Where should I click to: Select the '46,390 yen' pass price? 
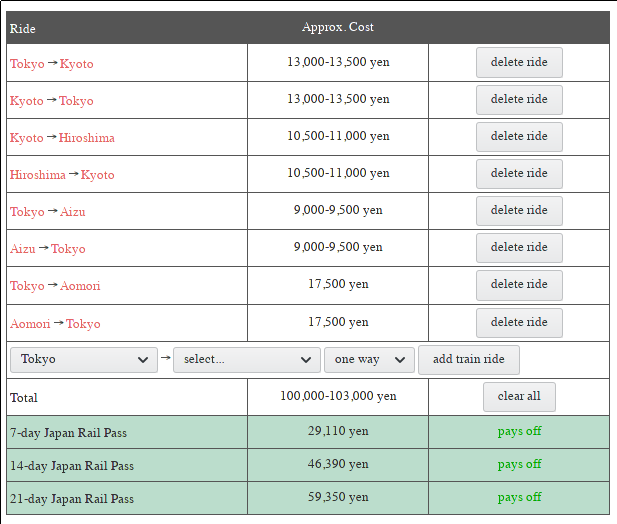[338, 464]
